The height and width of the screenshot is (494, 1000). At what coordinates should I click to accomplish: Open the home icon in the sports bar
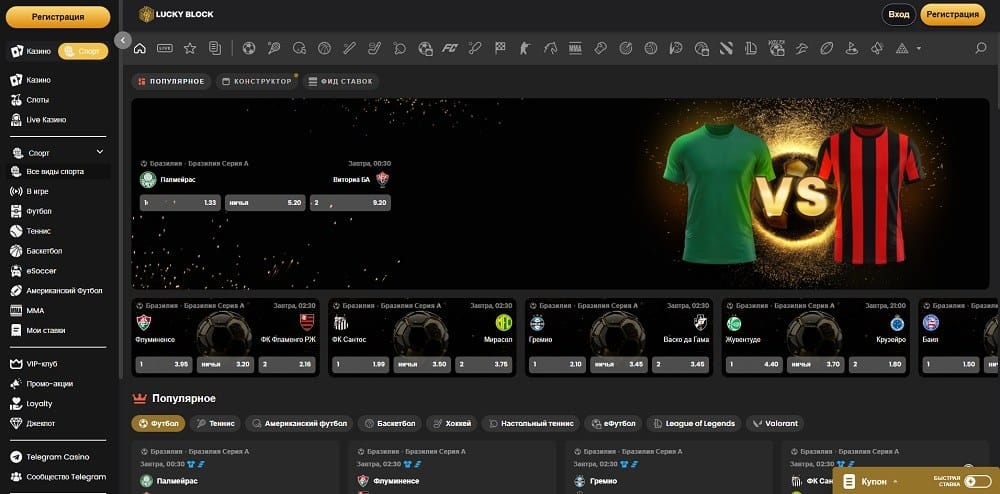tap(140, 48)
